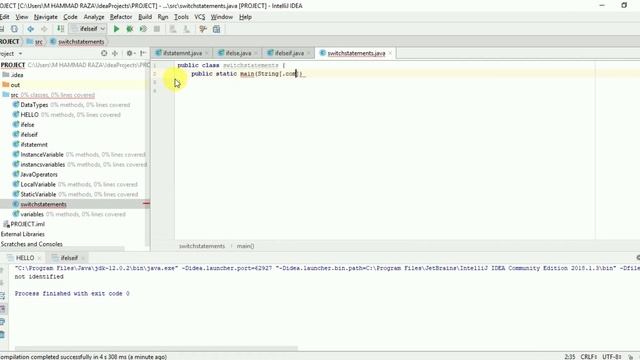The image size is (640, 360).
Task: Collapse all in the Project panel
Action: [x=115, y=53]
